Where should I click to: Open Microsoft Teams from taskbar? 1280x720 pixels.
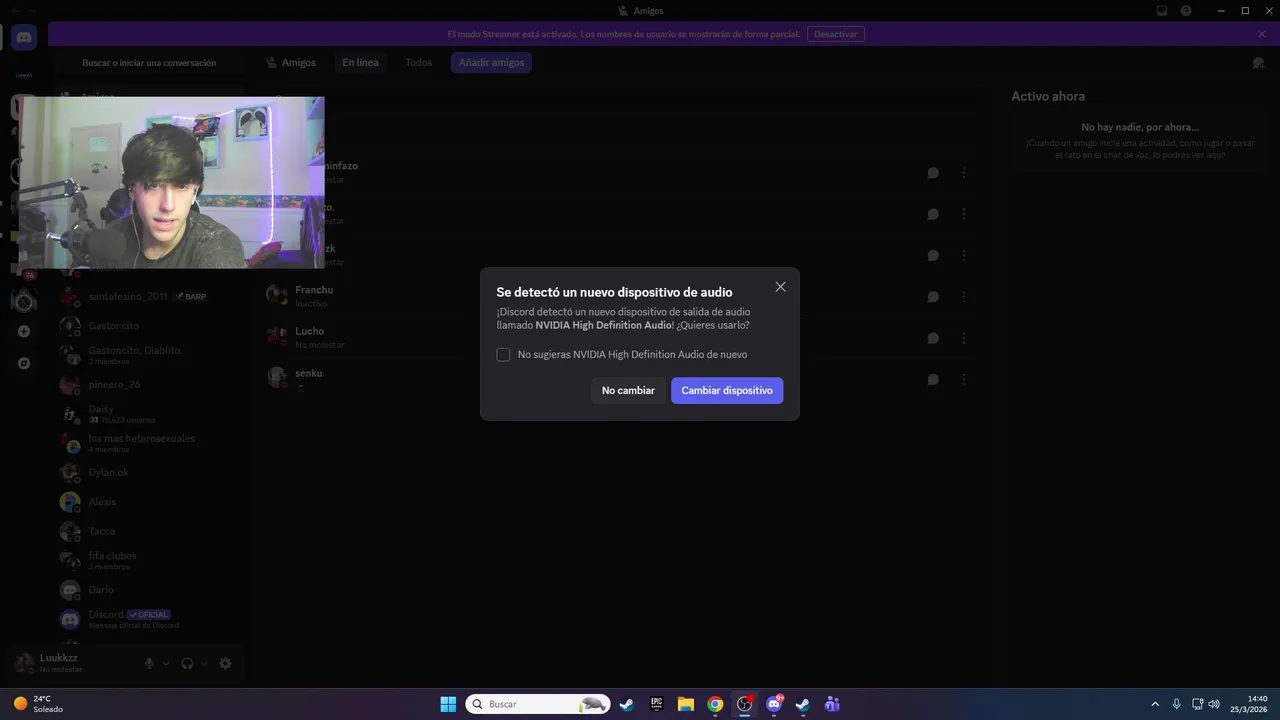tap(832, 704)
